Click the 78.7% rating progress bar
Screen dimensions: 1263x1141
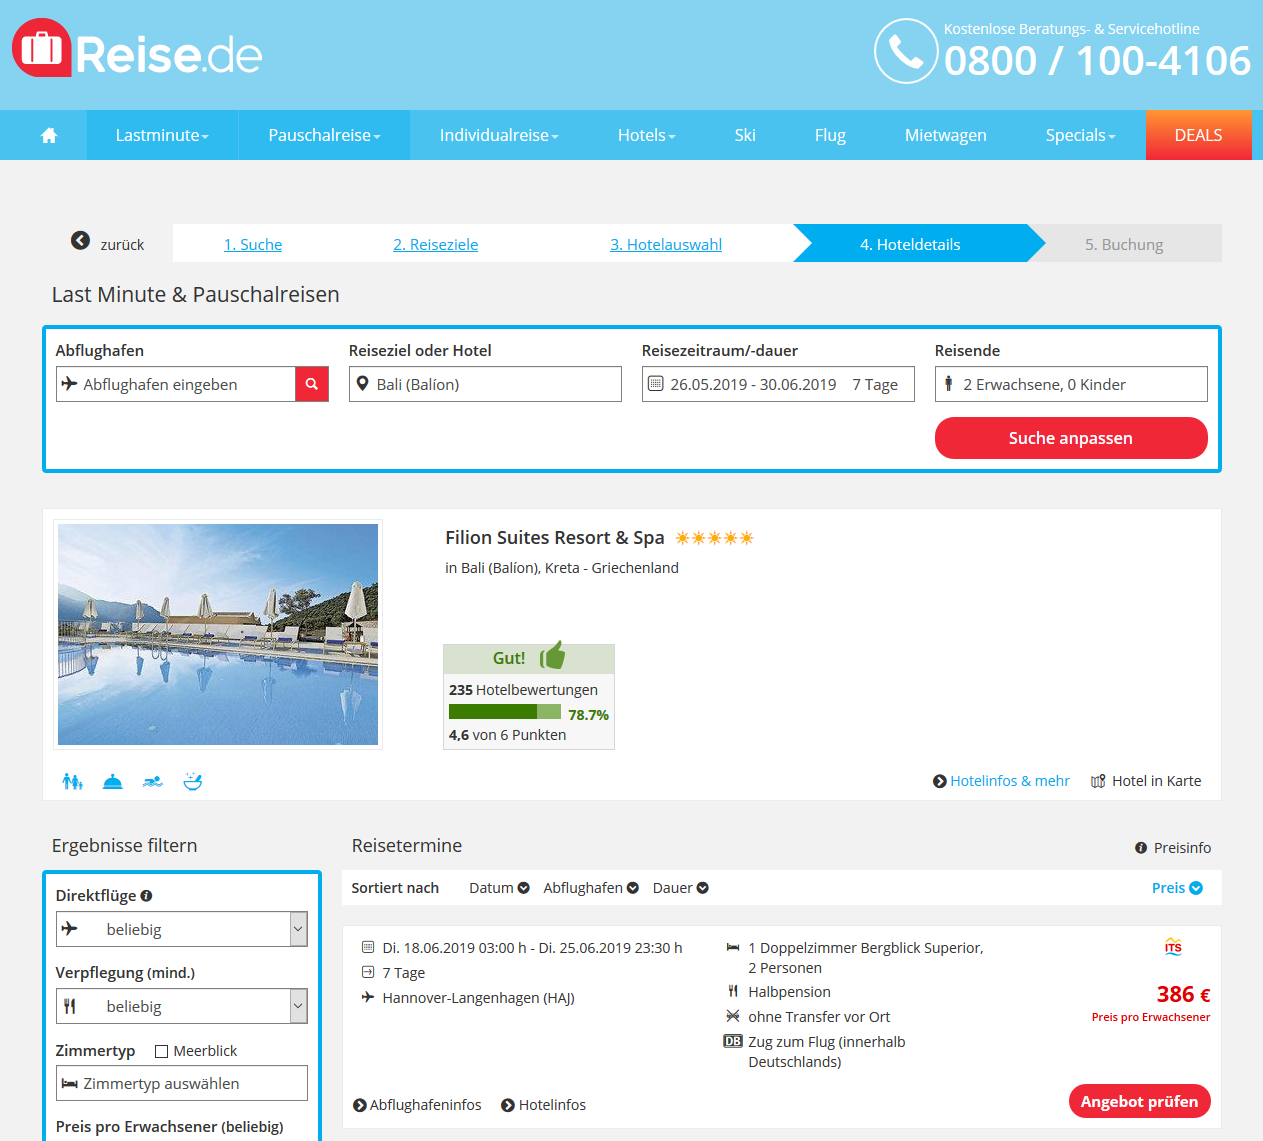coord(505,712)
